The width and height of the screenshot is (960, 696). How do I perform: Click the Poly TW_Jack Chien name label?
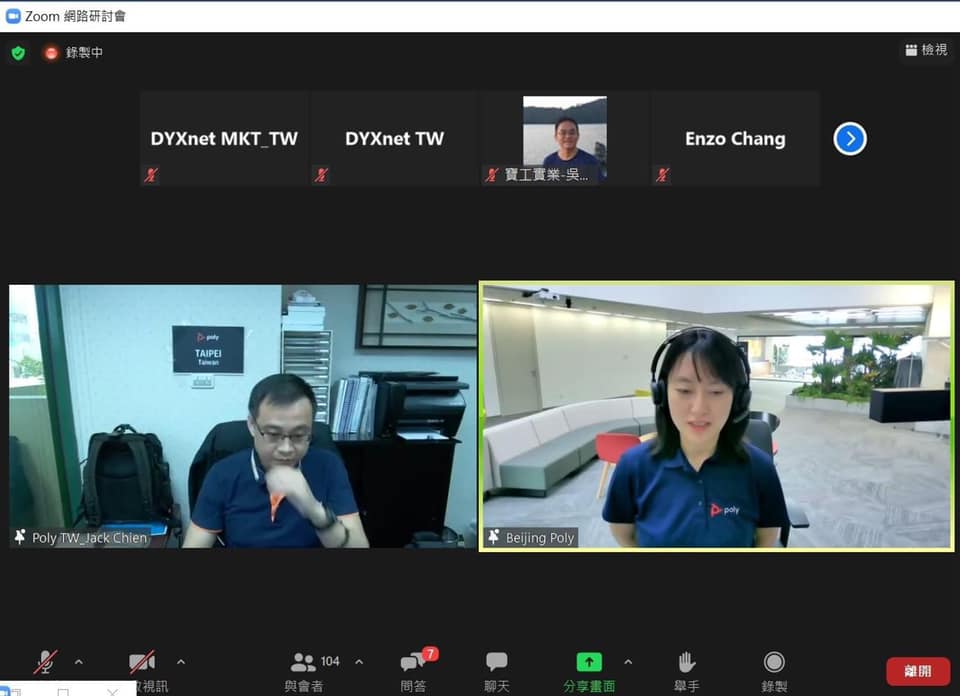coord(89,537)
